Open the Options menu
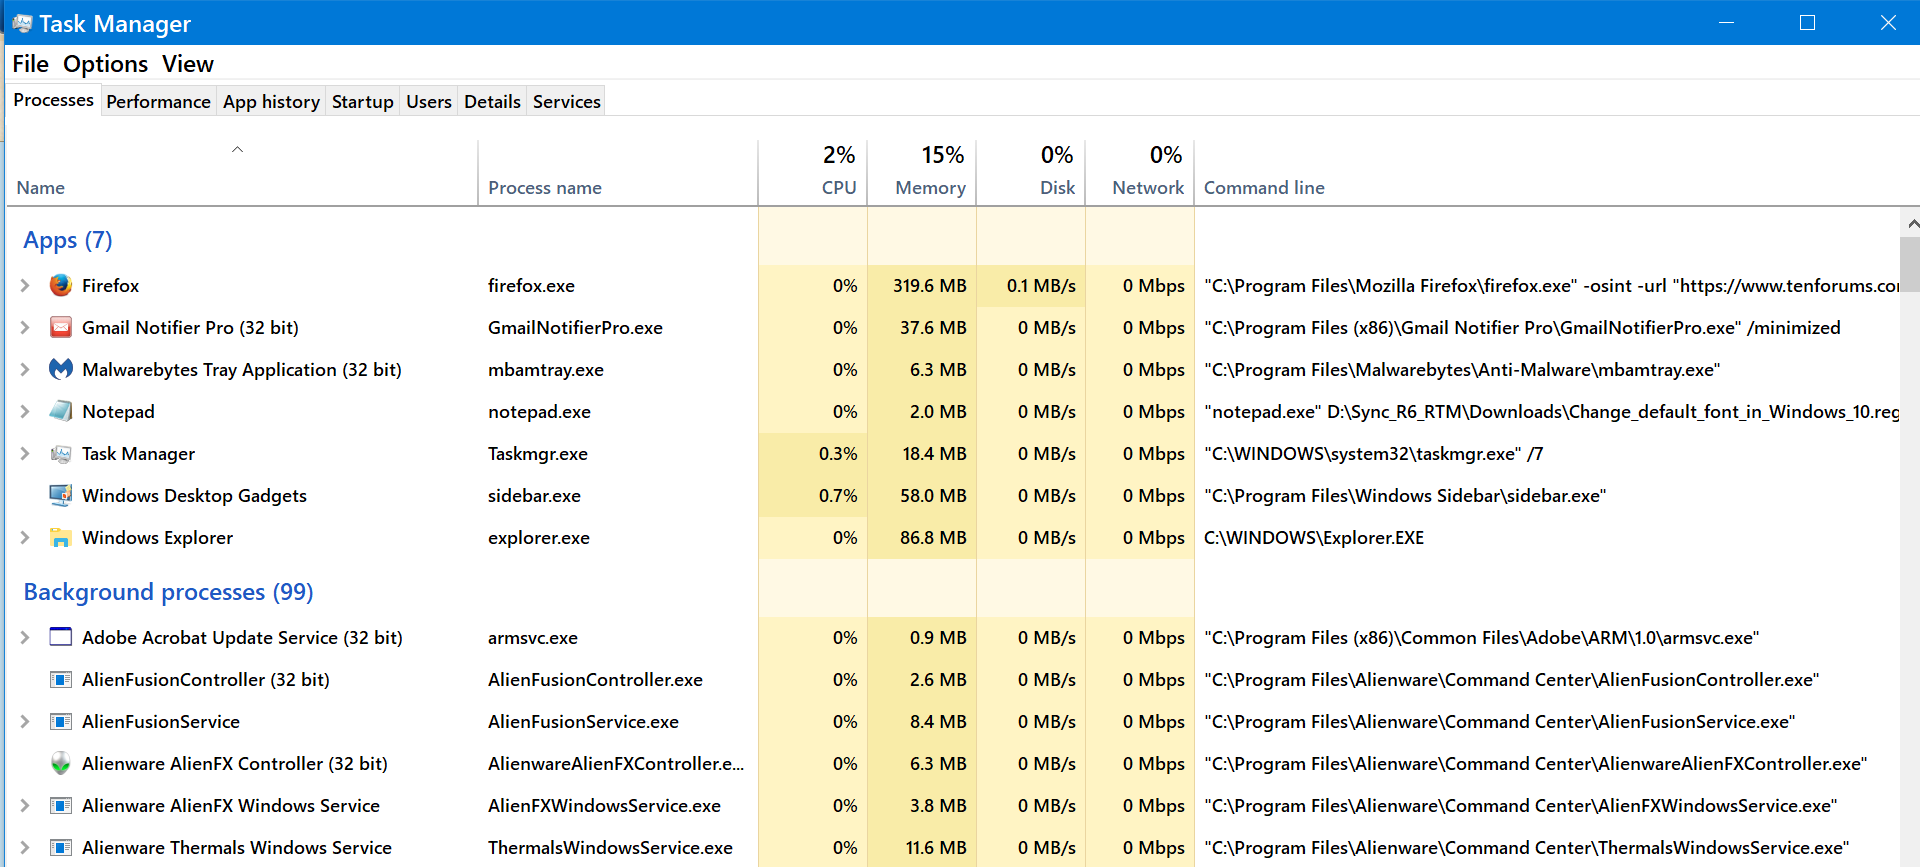Image resolution: width=1920 pixels, height=867 pixels. point(105,64)
